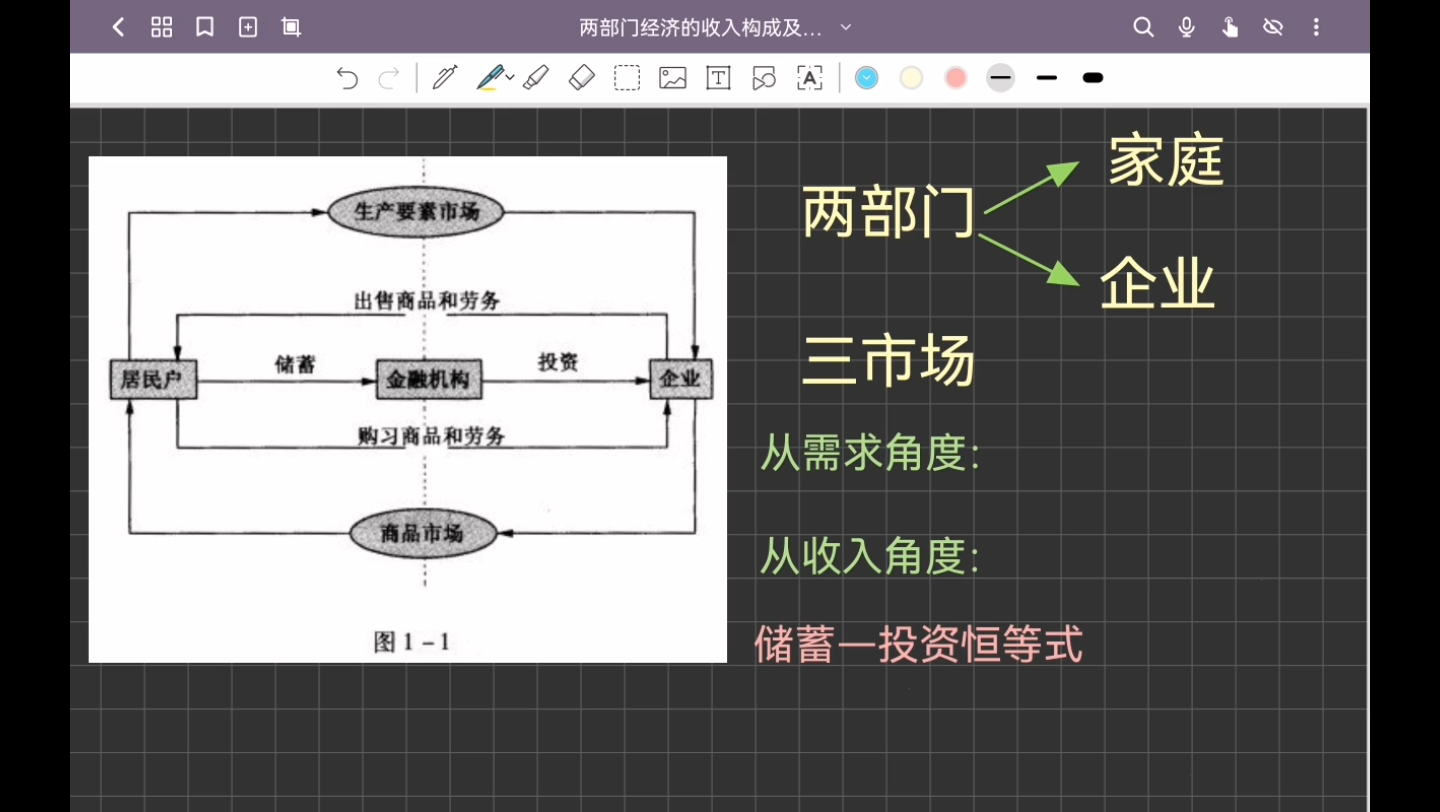Select the active fountain pen tool
This screenshot has height=812, width=1440.
tap(490, 77)
